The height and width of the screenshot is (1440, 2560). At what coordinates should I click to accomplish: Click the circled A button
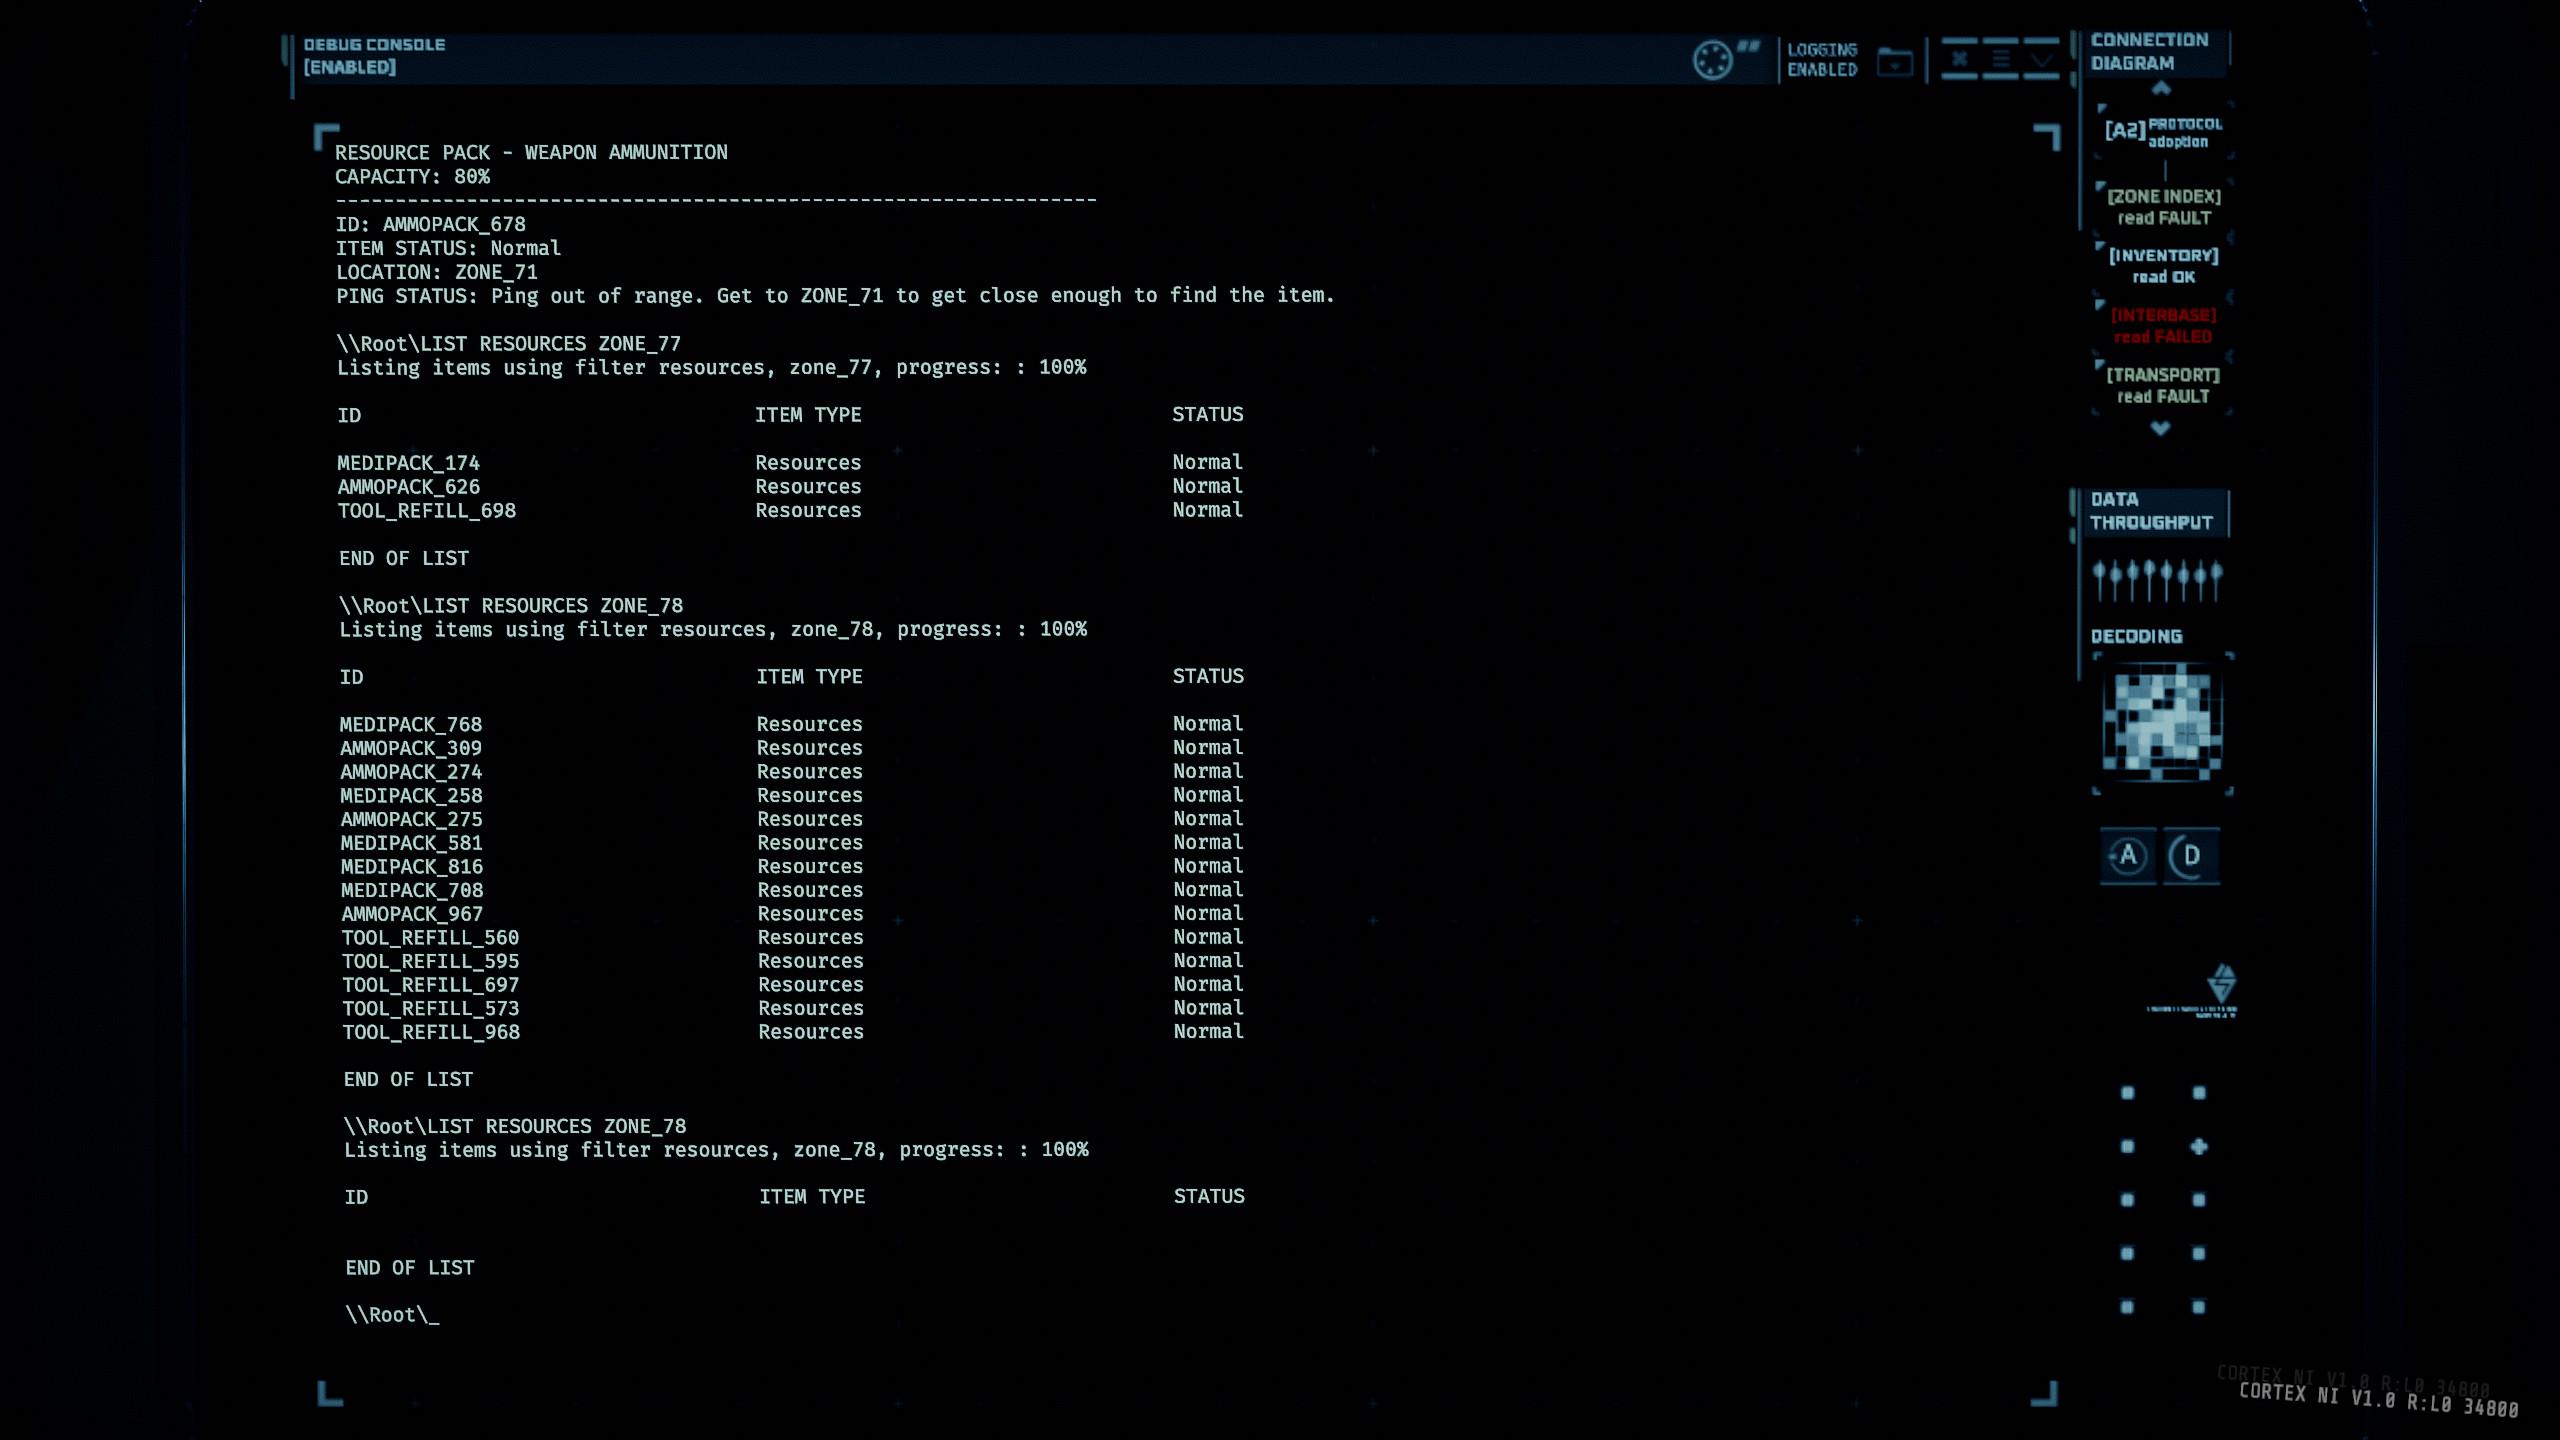[2127, 856]
